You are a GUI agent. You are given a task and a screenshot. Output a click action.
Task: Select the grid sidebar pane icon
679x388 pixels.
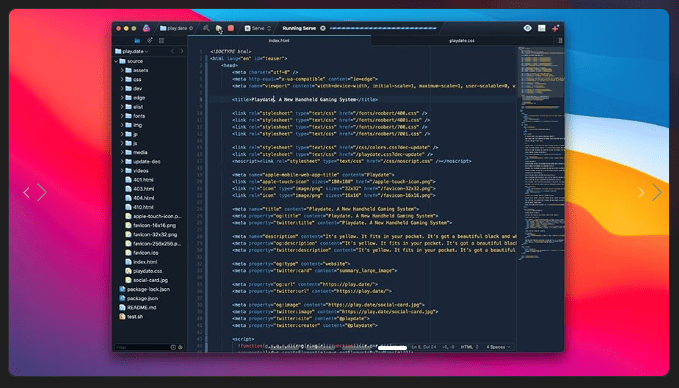pyautogui.click(x=162, y=40)
